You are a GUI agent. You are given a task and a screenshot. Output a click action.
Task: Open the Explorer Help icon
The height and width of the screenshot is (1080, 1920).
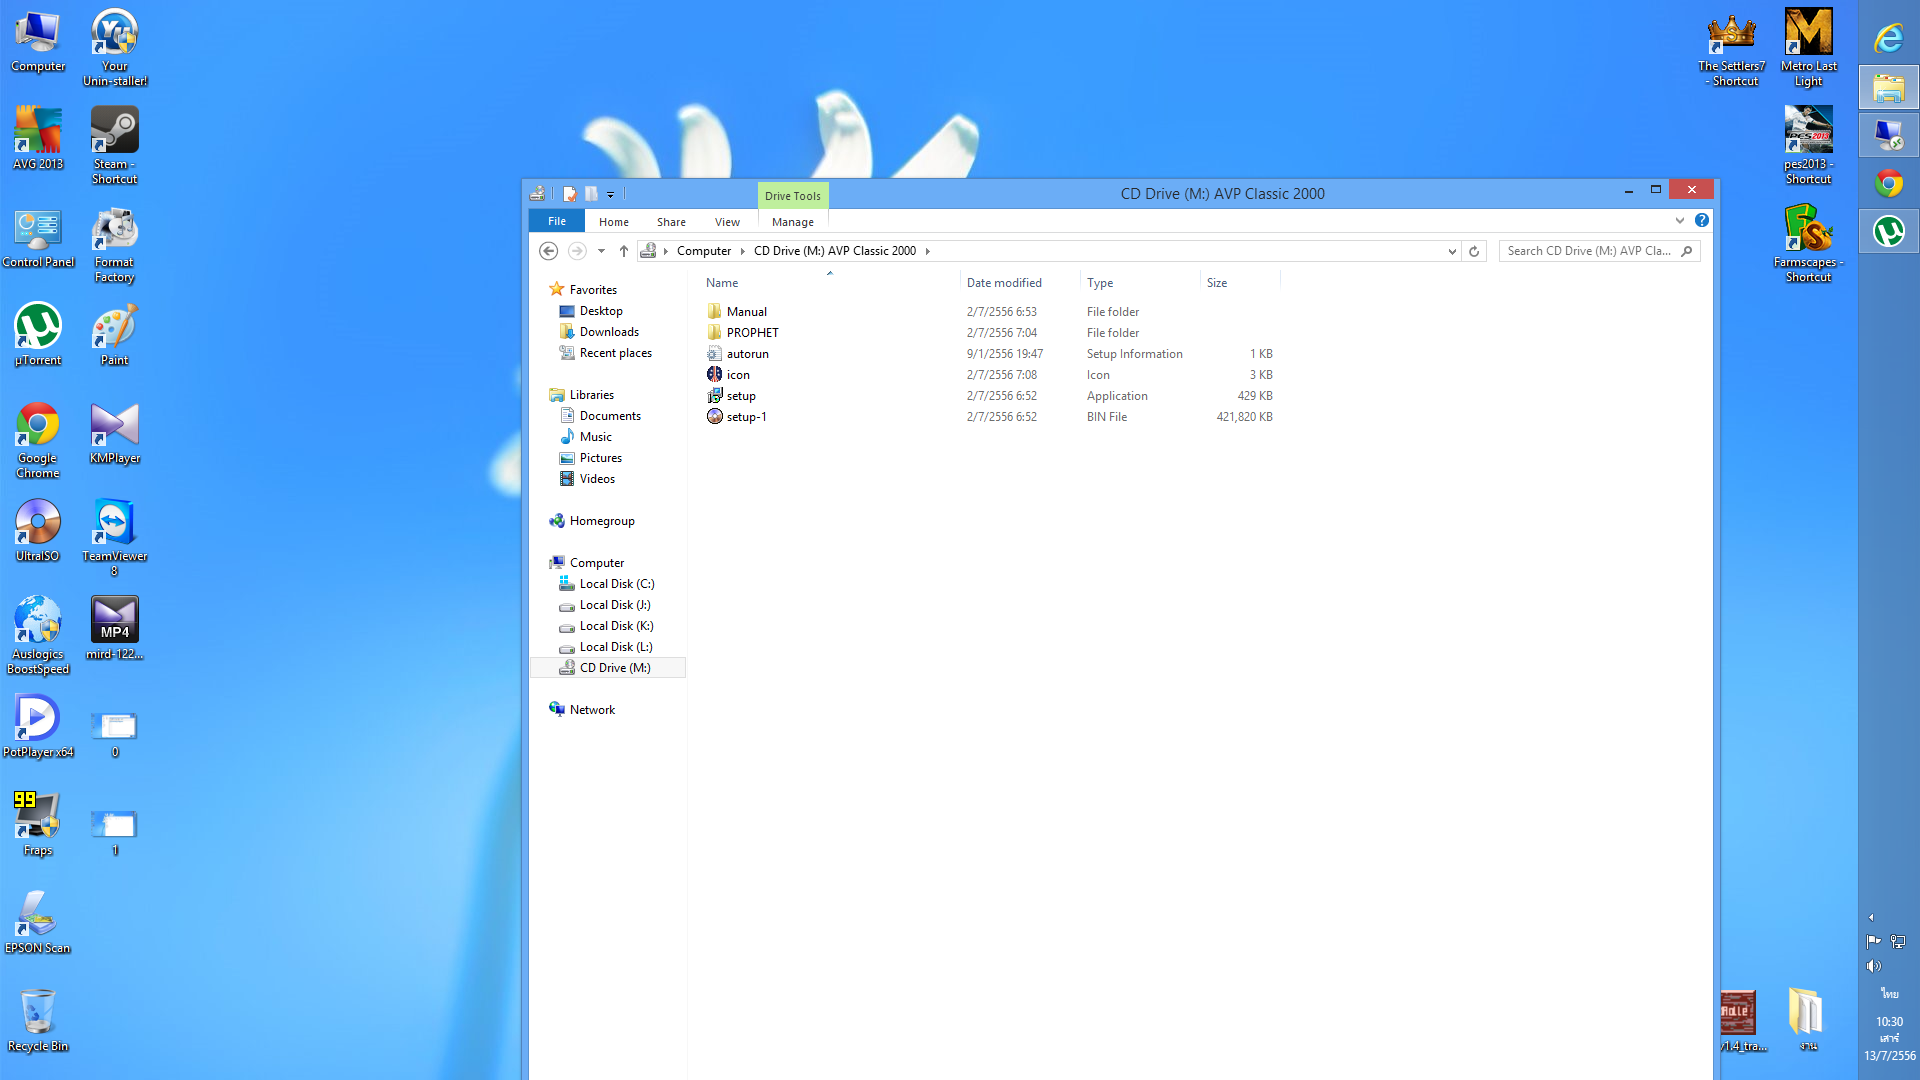tap(1702, 220)
